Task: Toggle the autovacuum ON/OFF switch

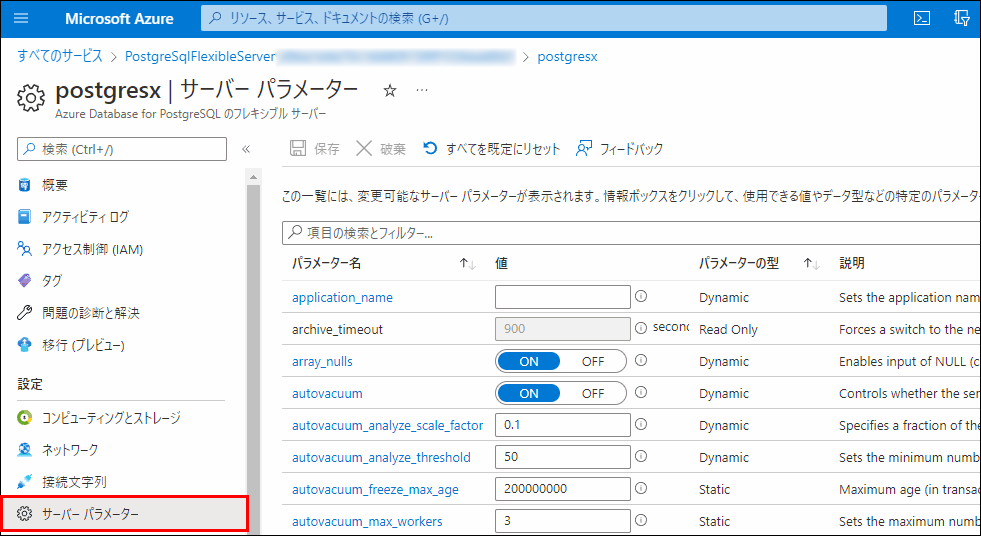Action: 561,393
